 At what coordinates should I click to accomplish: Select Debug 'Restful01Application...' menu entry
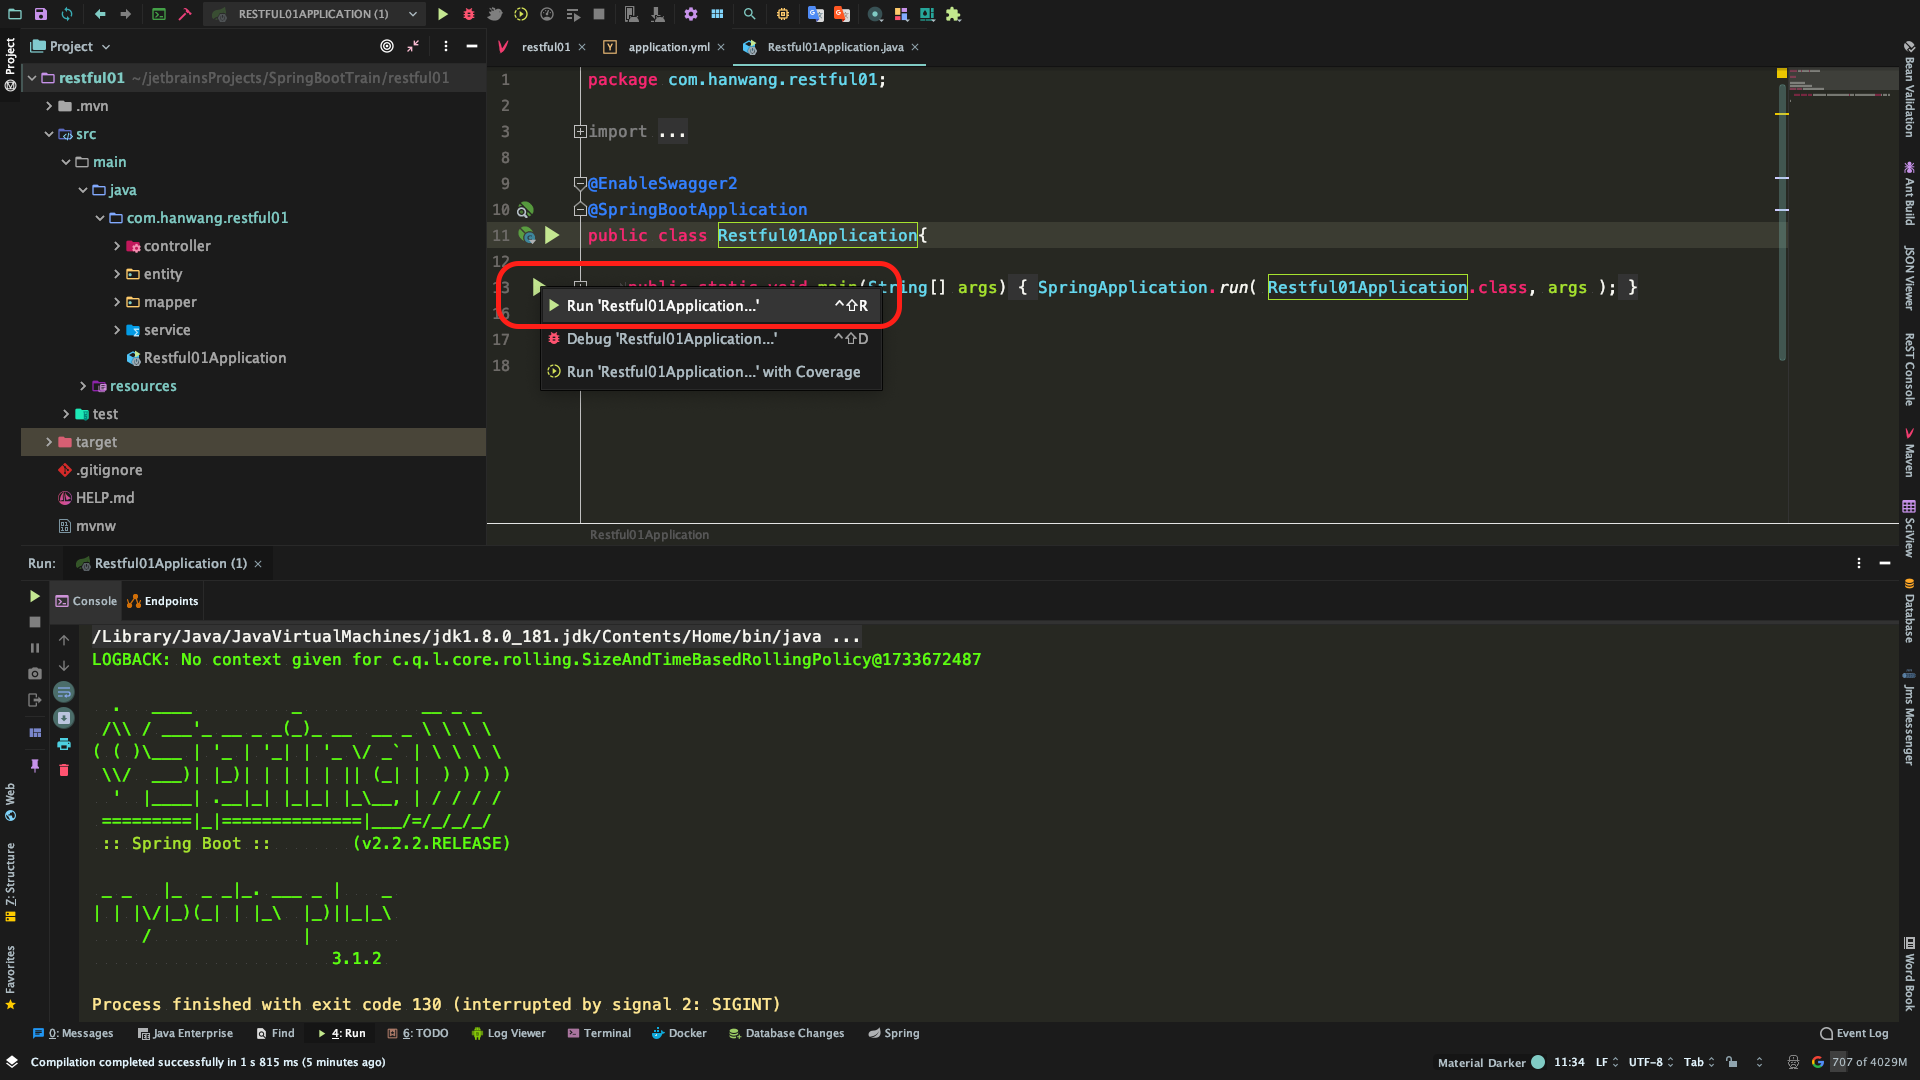(672, 339)
